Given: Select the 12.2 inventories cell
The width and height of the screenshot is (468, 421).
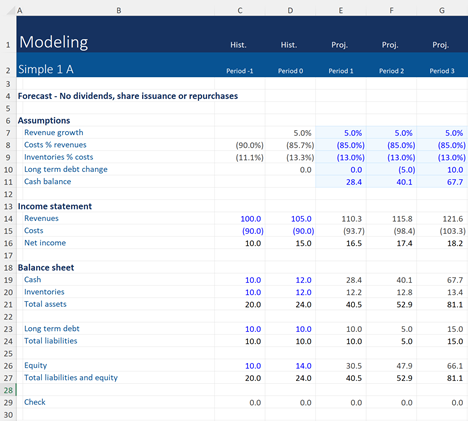Looking at the screenshot, I should coord(341,292).
